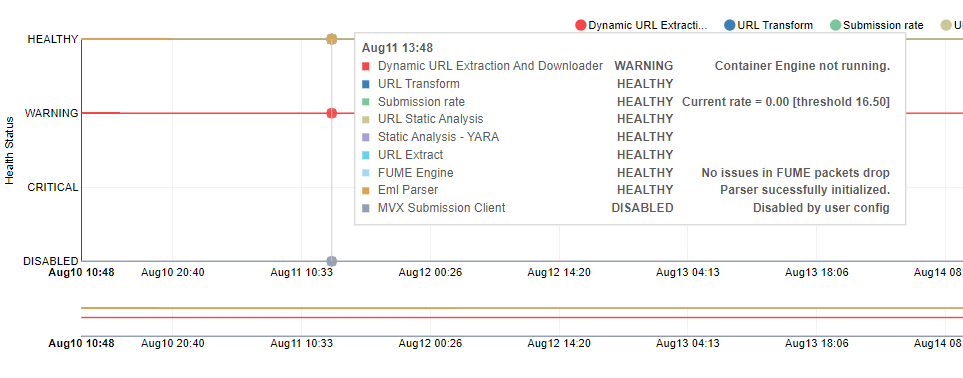Click purple square icon for Static Analysis YARA

tap(366, 137)
